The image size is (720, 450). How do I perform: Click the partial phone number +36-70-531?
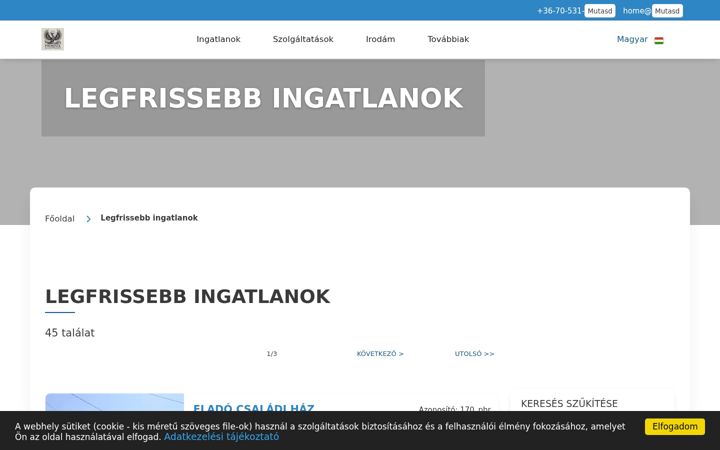560,11
